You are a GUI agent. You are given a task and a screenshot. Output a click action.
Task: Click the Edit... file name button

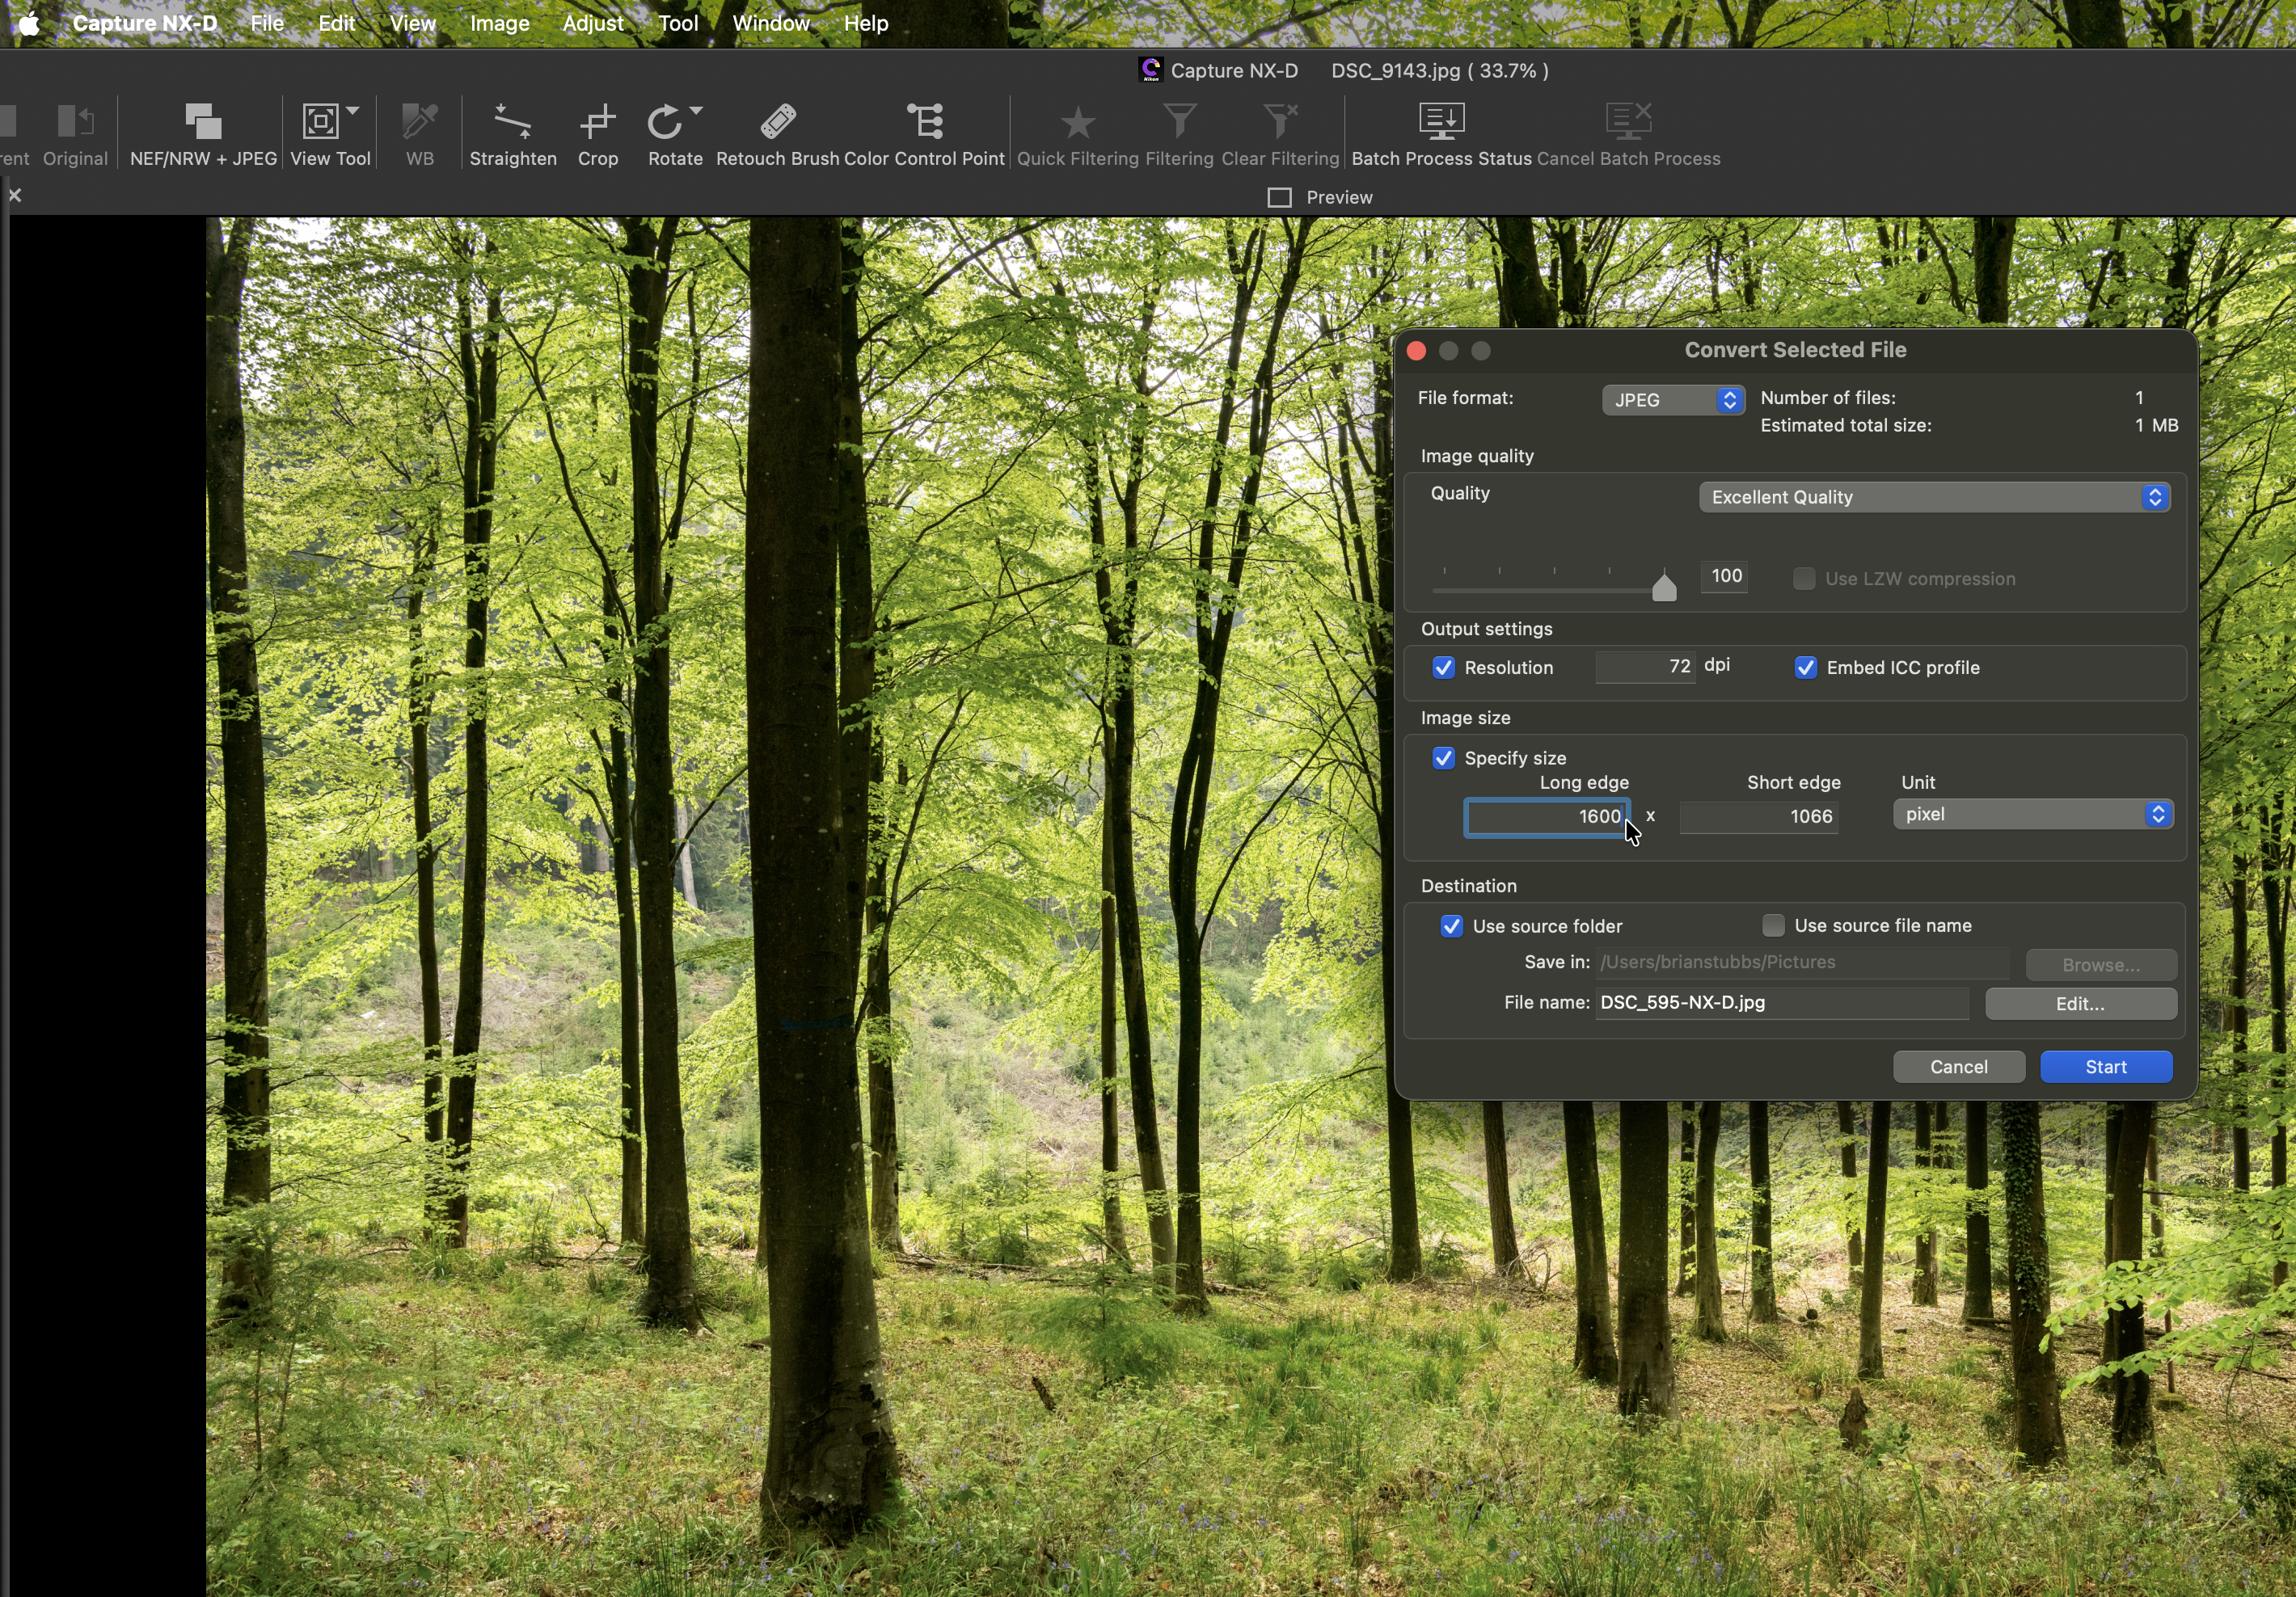click(x=2079, y=1004)
